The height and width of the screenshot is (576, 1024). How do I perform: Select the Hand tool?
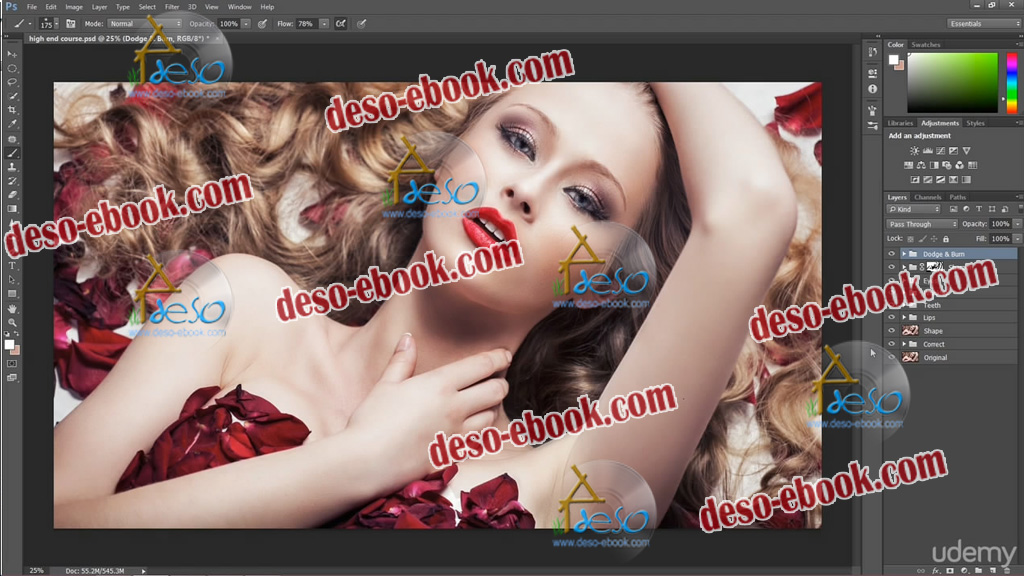pos(12,309)
